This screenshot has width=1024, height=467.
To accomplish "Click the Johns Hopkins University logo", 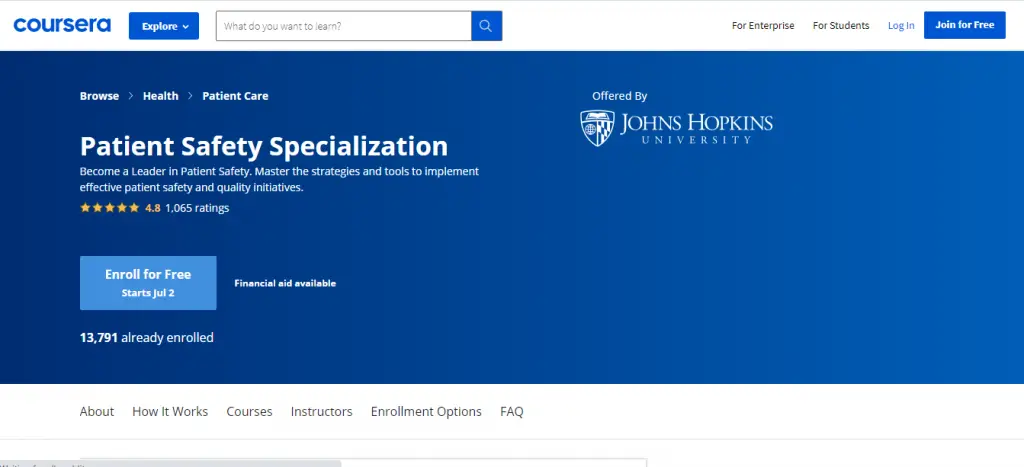I will (677, 128).
